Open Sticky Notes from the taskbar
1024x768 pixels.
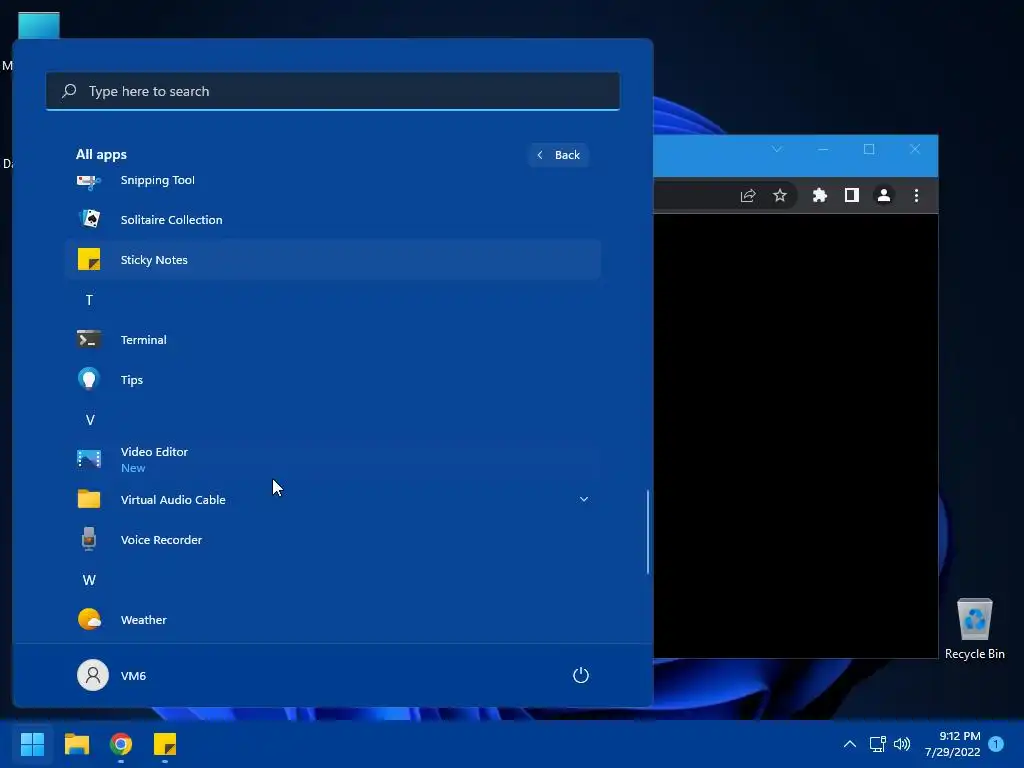pos(165,744)
